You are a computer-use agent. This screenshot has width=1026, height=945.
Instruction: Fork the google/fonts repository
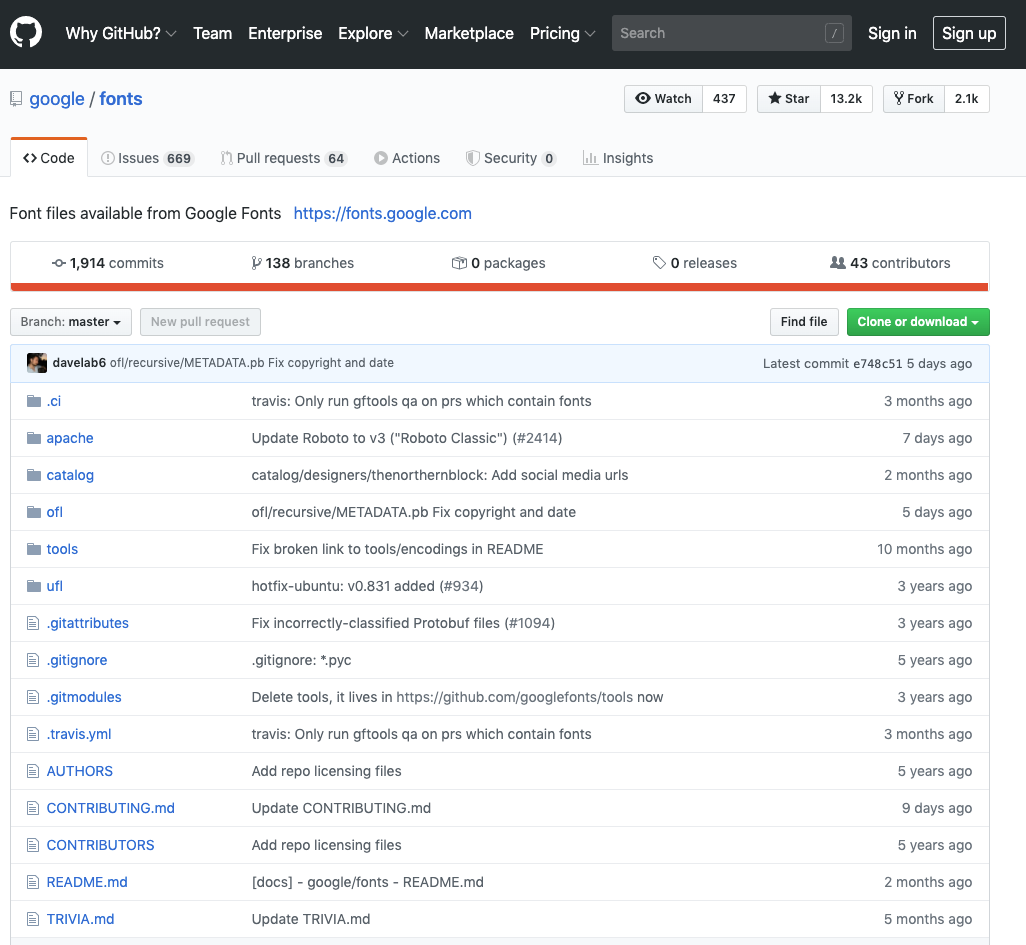[x=913, y=99]
